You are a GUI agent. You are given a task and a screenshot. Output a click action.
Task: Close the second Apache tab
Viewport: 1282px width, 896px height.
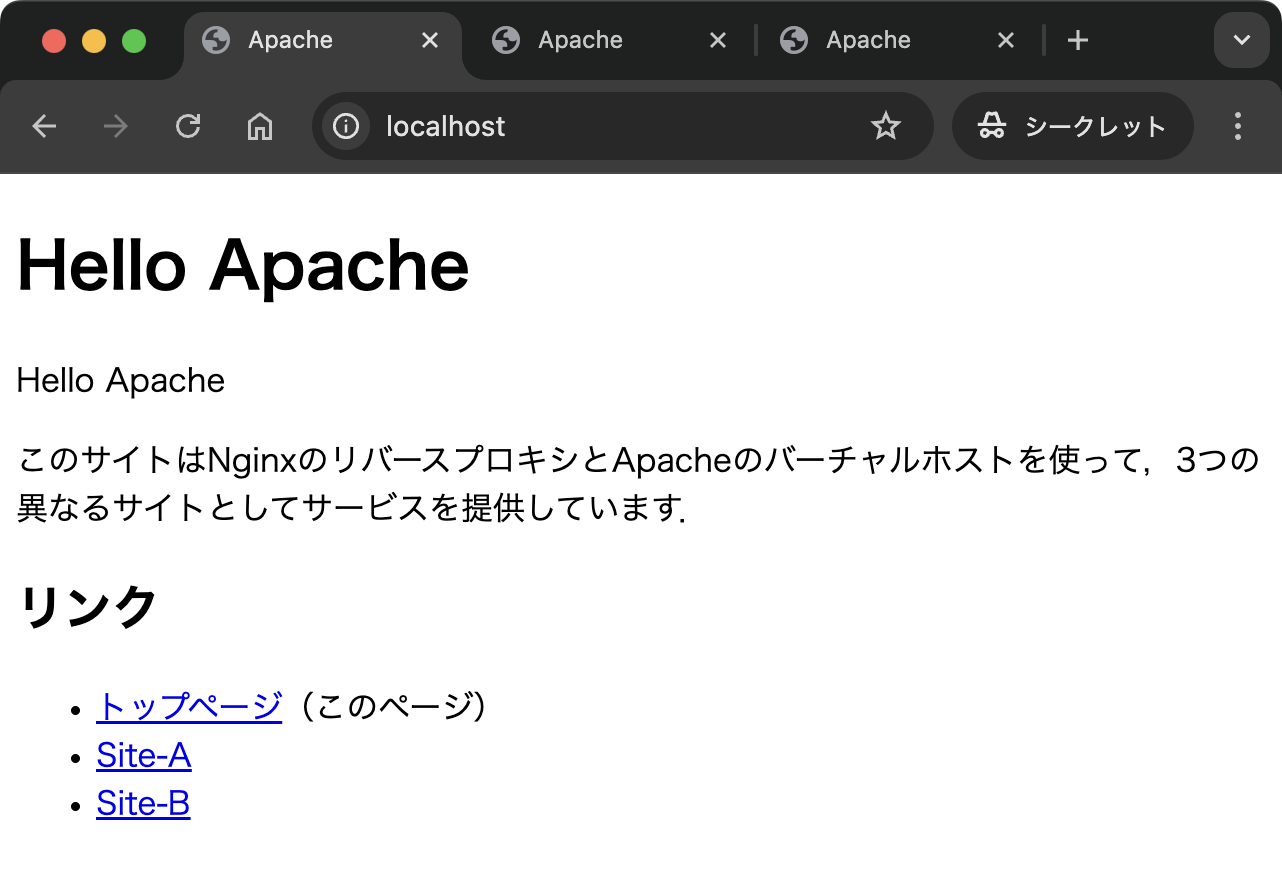718,40
